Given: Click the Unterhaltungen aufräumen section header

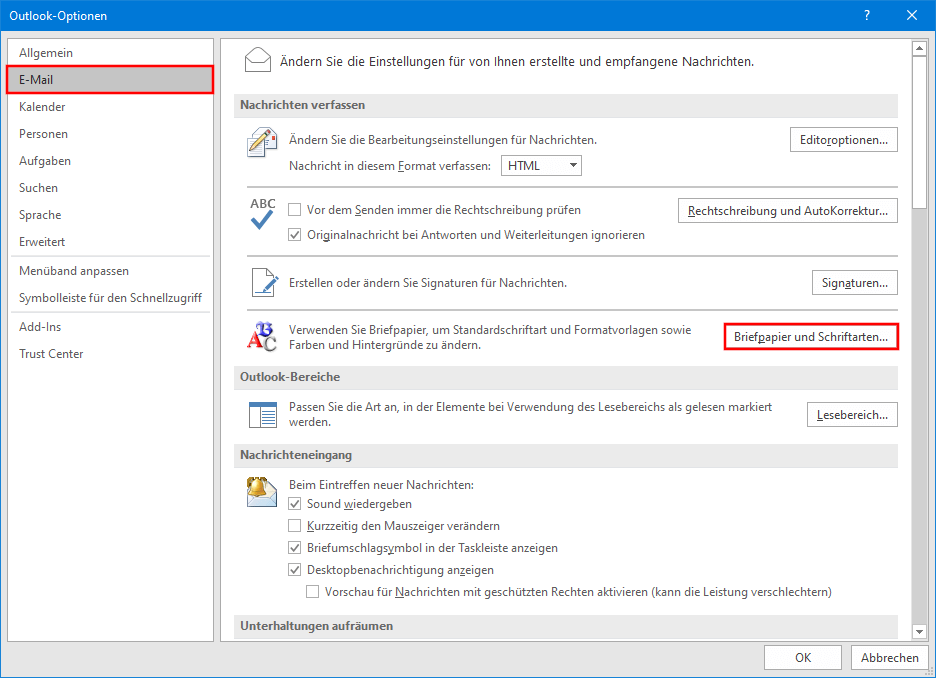Looking at the screenshot, I should pos(566,626).
